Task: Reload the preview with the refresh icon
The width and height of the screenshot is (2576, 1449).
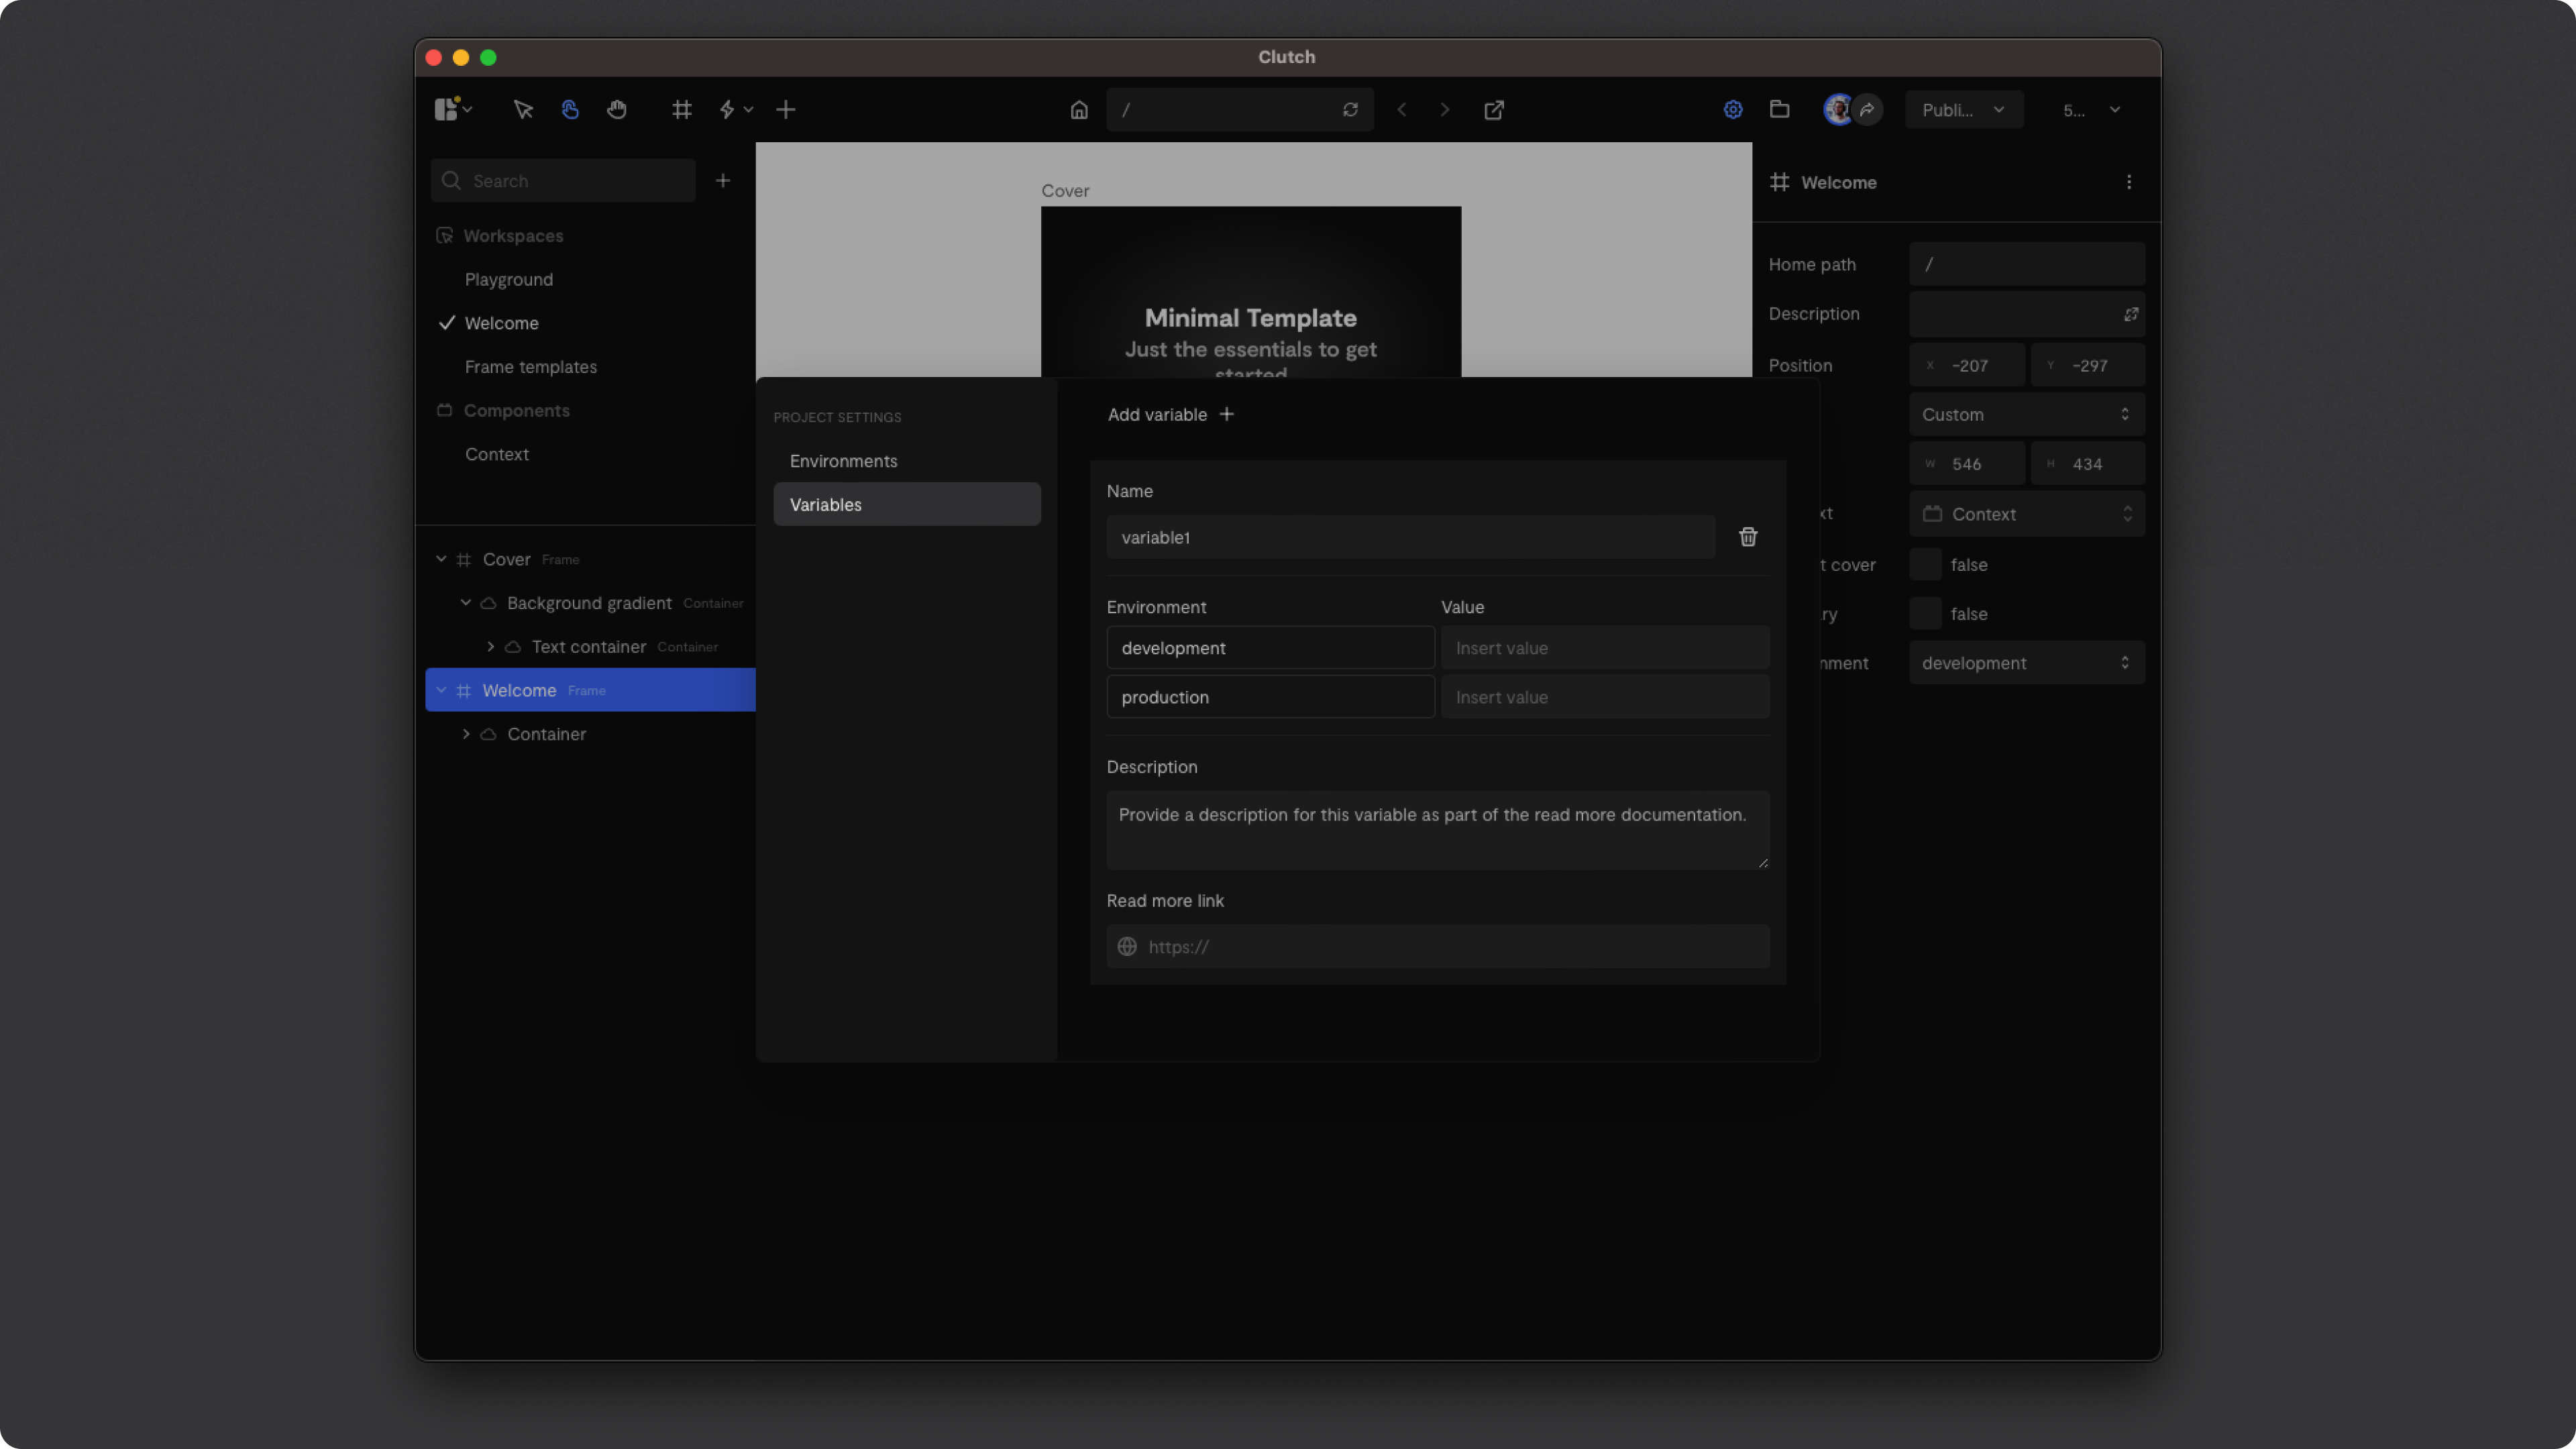Action: [1350, 110]
